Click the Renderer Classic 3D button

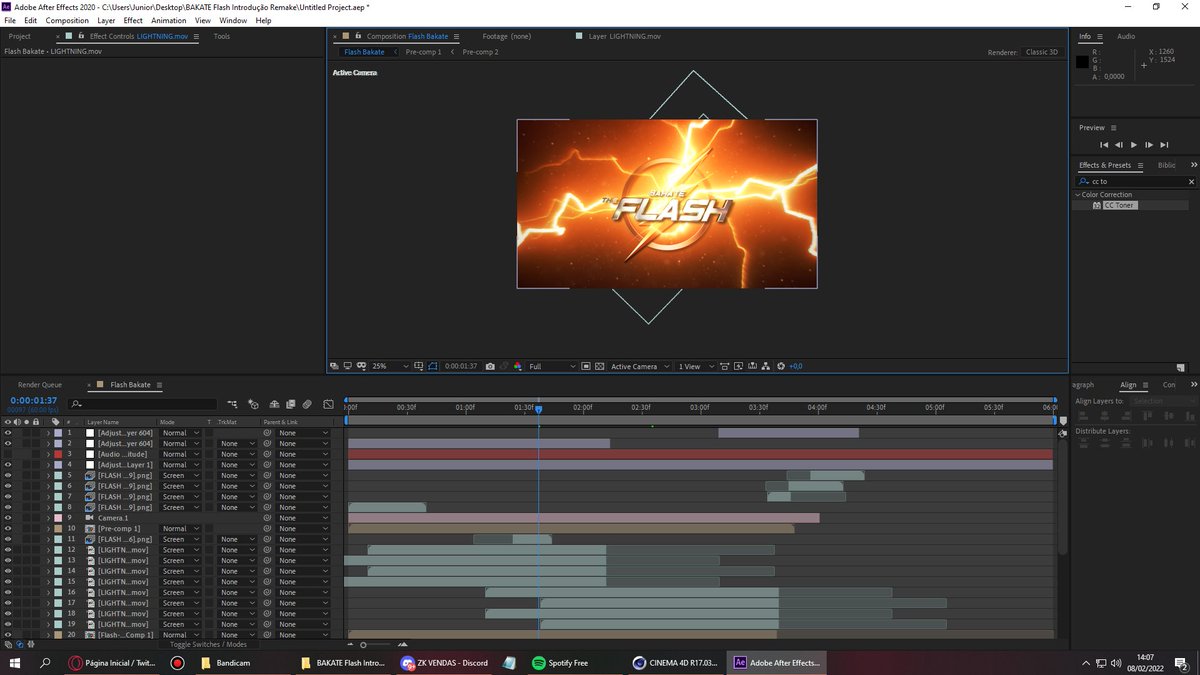coord(1042,52)
